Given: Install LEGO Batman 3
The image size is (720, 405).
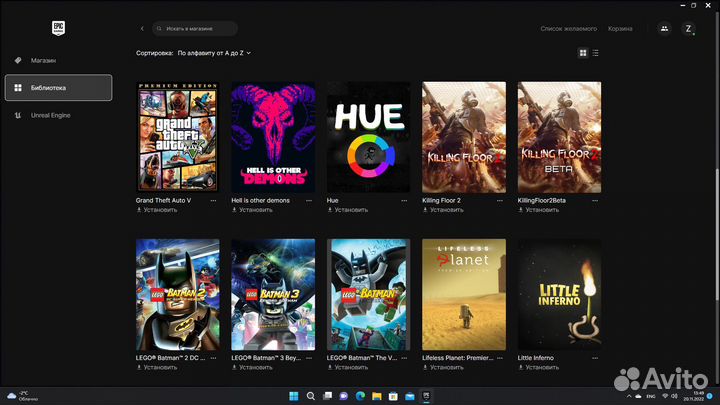Looking at the screenshot, I should [x=253, y=367].
